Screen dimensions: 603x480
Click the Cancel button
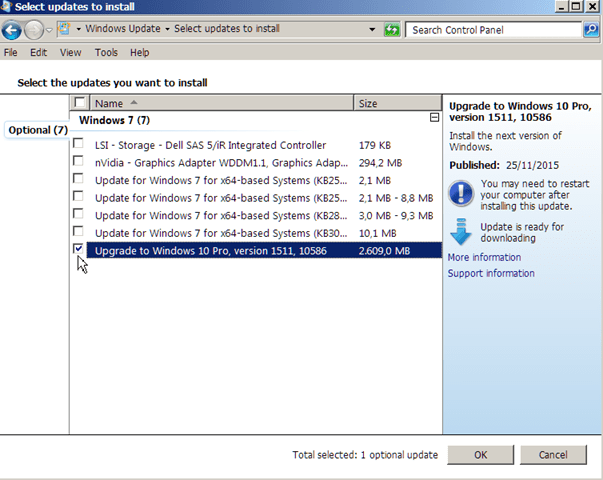pos(553,455)
